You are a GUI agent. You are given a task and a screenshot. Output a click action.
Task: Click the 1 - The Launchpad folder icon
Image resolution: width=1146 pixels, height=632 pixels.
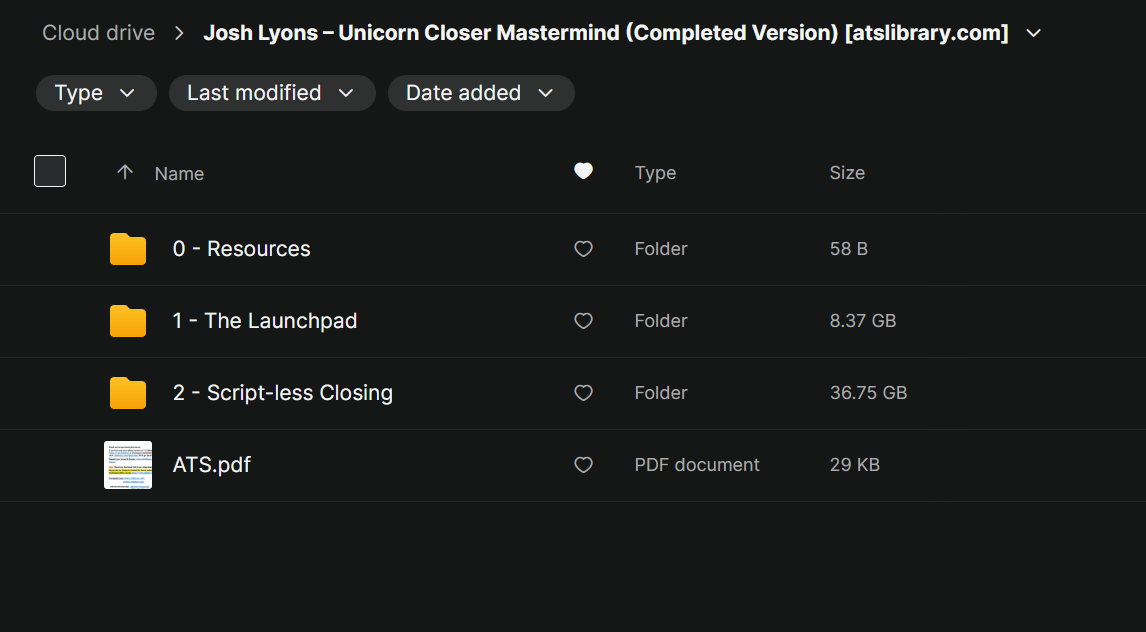pyautogui.click(x=128, y=321)
